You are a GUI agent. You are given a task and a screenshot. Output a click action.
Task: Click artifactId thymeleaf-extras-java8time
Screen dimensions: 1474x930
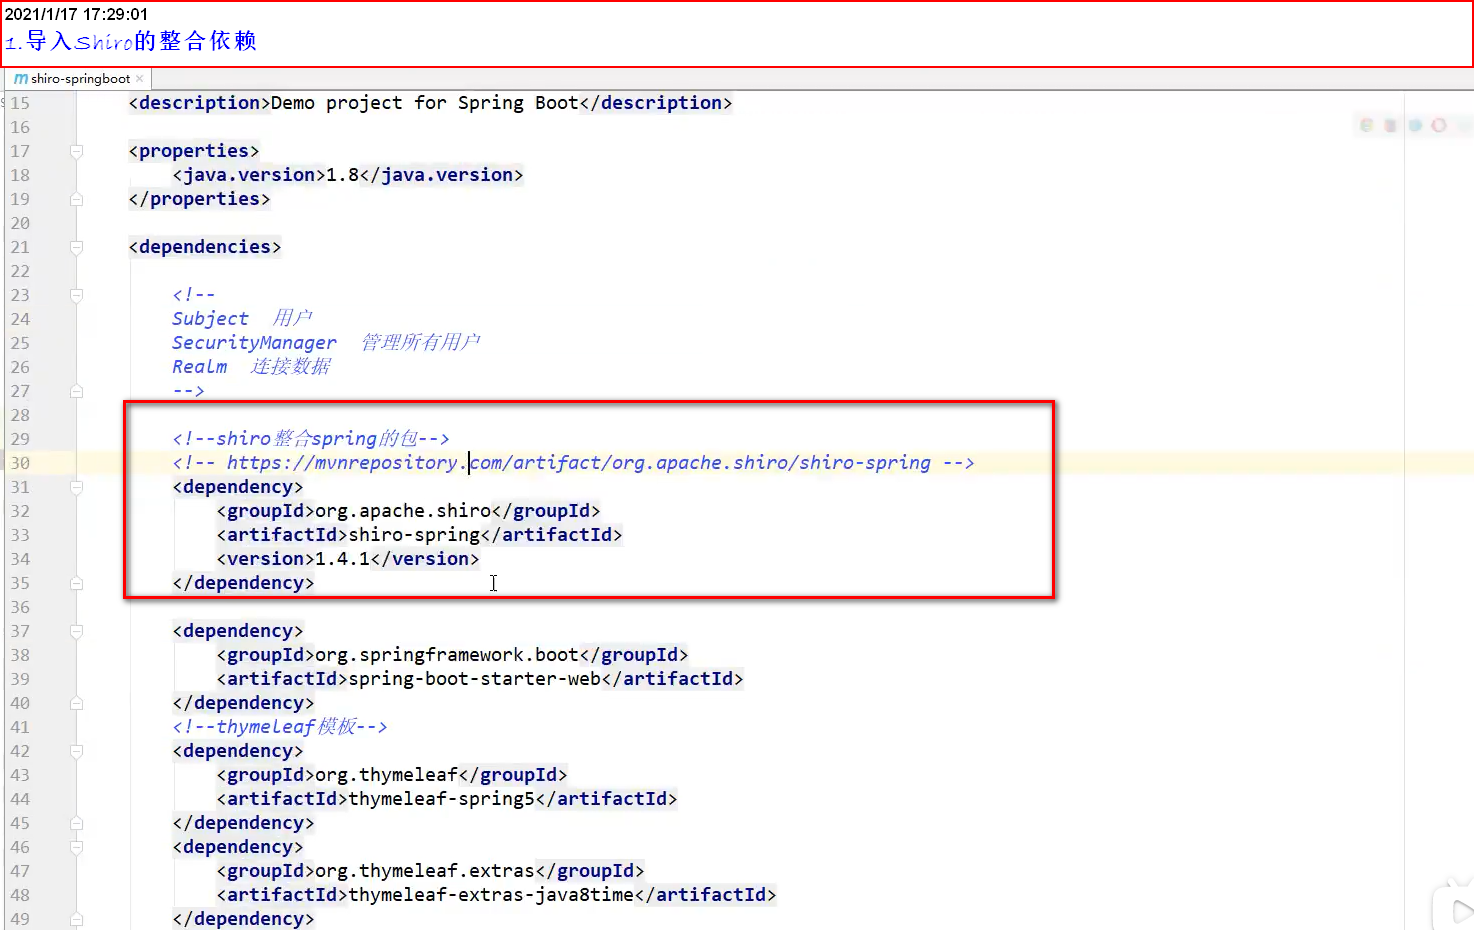(x=492, y=895)
